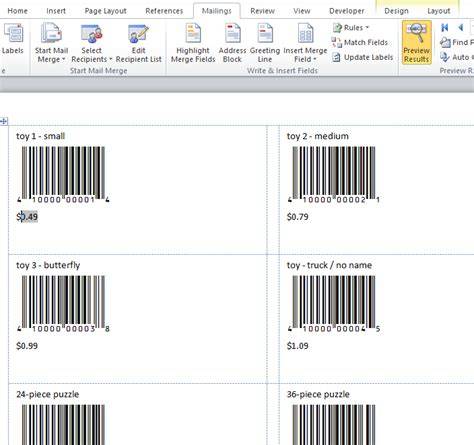
Task: Switch to the Page Layout tab
Action: coord(105,11)
